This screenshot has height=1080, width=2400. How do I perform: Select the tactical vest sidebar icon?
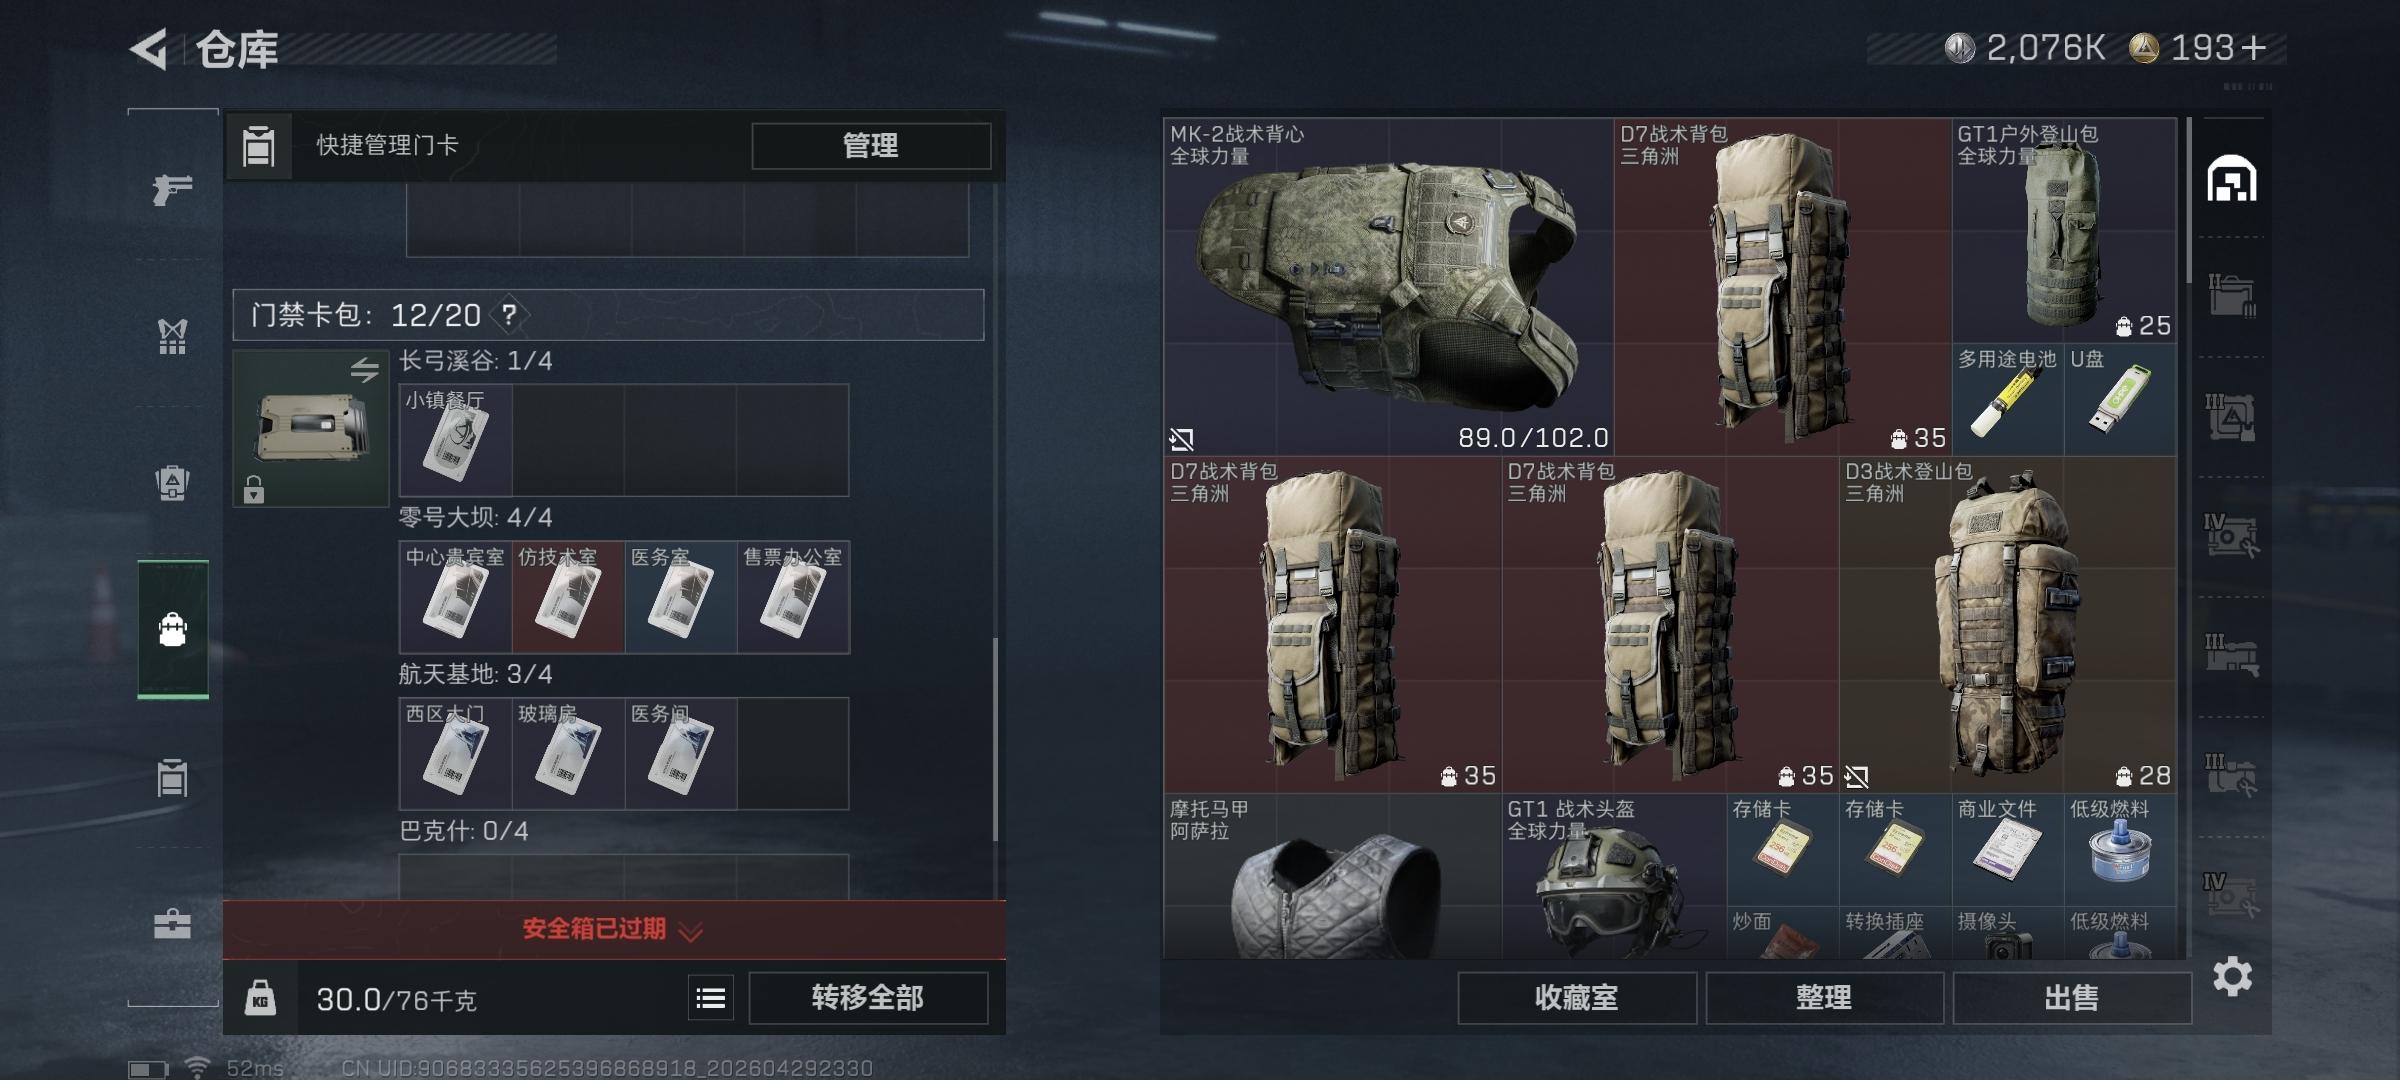tap(172, 336)
